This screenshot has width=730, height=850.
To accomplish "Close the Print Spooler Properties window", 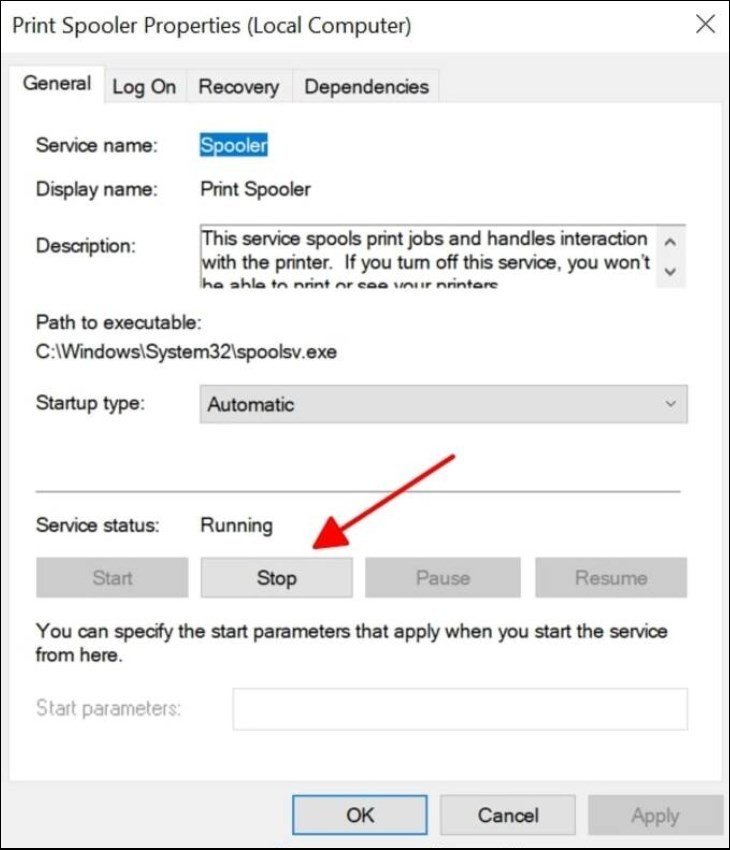I will tap(705, 25).
